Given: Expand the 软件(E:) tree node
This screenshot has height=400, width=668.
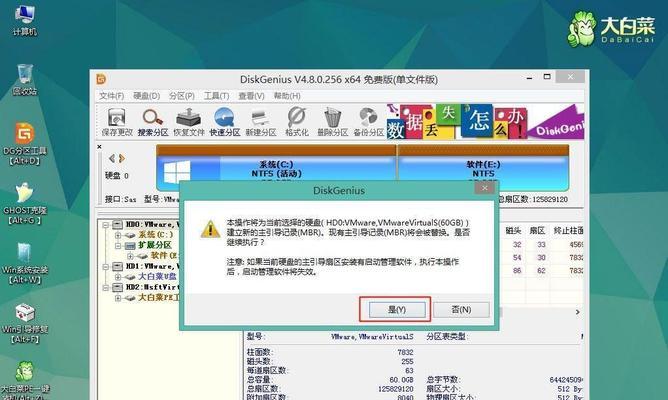Looking at the screenshot, I should click(x=130, y=256).
